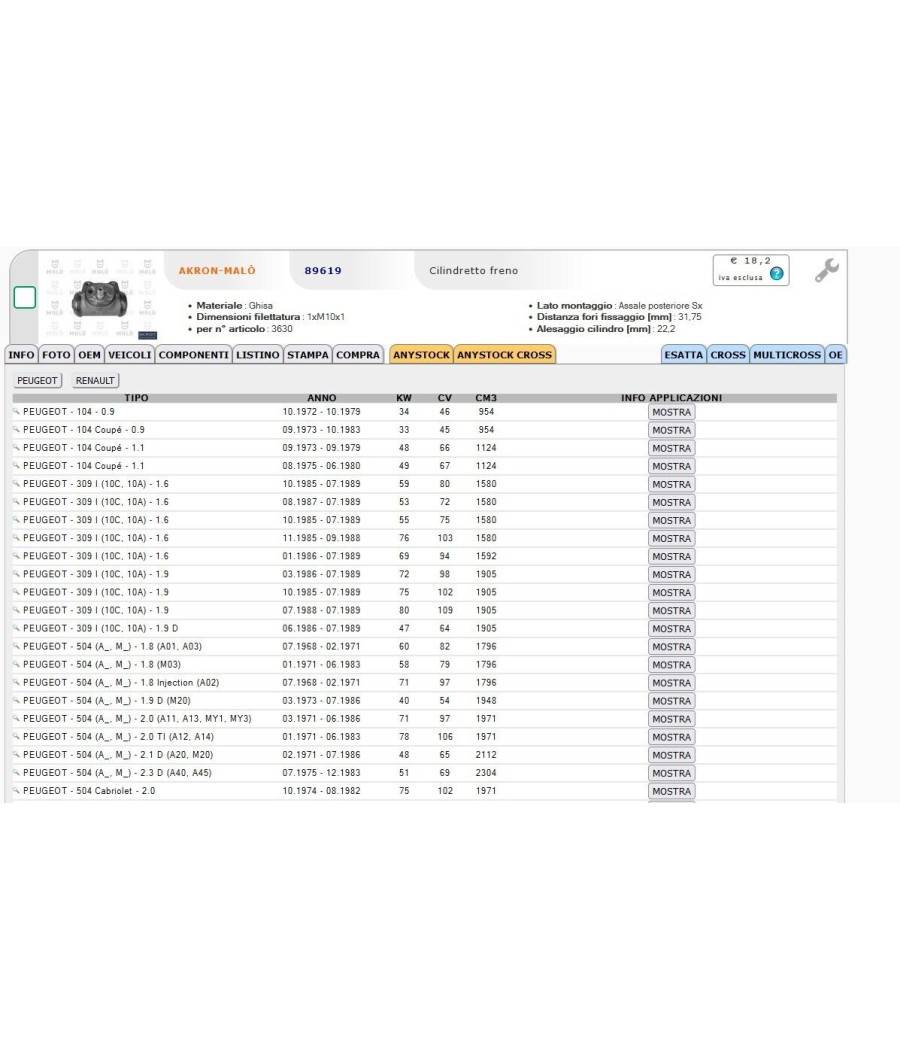Click magnifier icon beside 504 1.9 D (M20)
Viewport: 900px width, 1050px height.
pyautogui.click(x=17, y=701)
